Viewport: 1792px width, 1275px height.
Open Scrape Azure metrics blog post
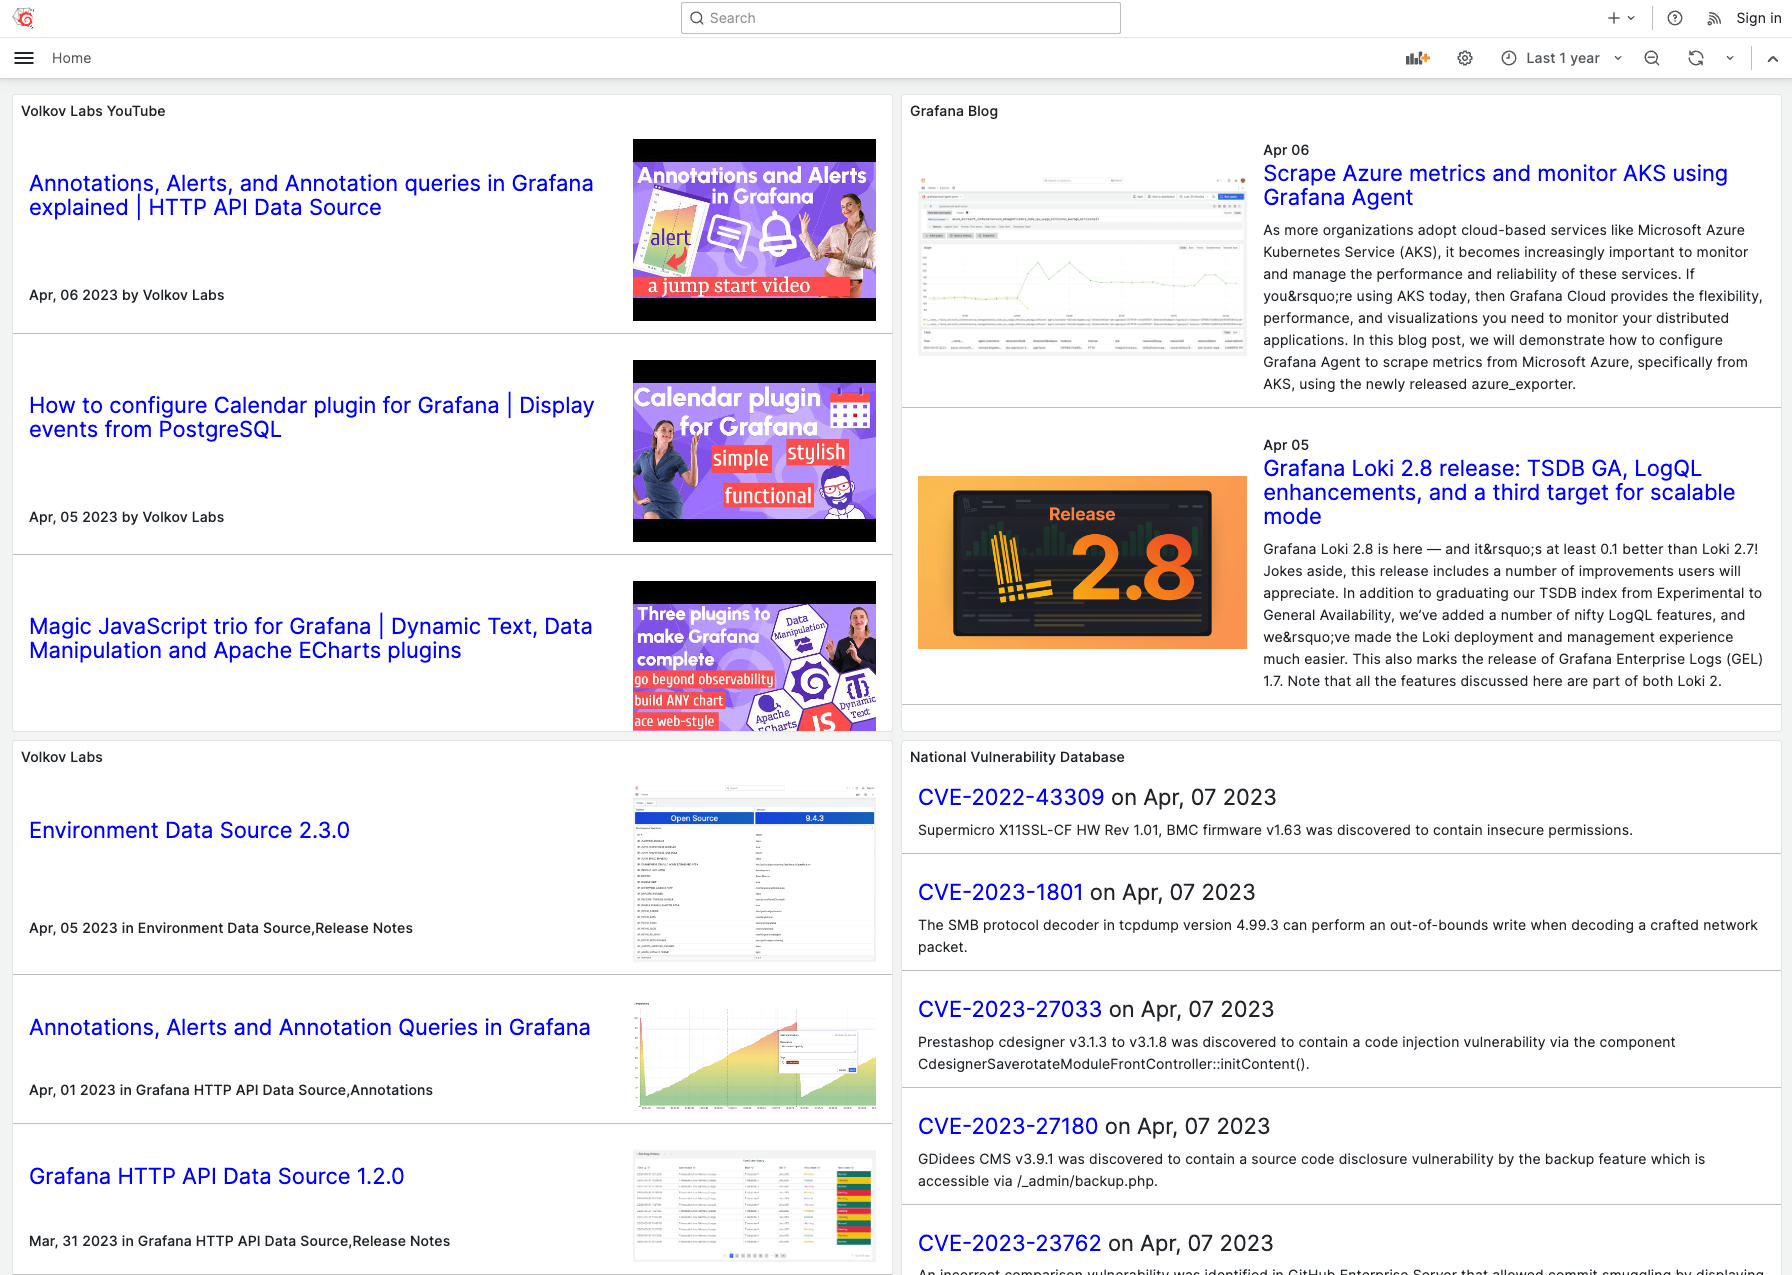[1495, 185]
